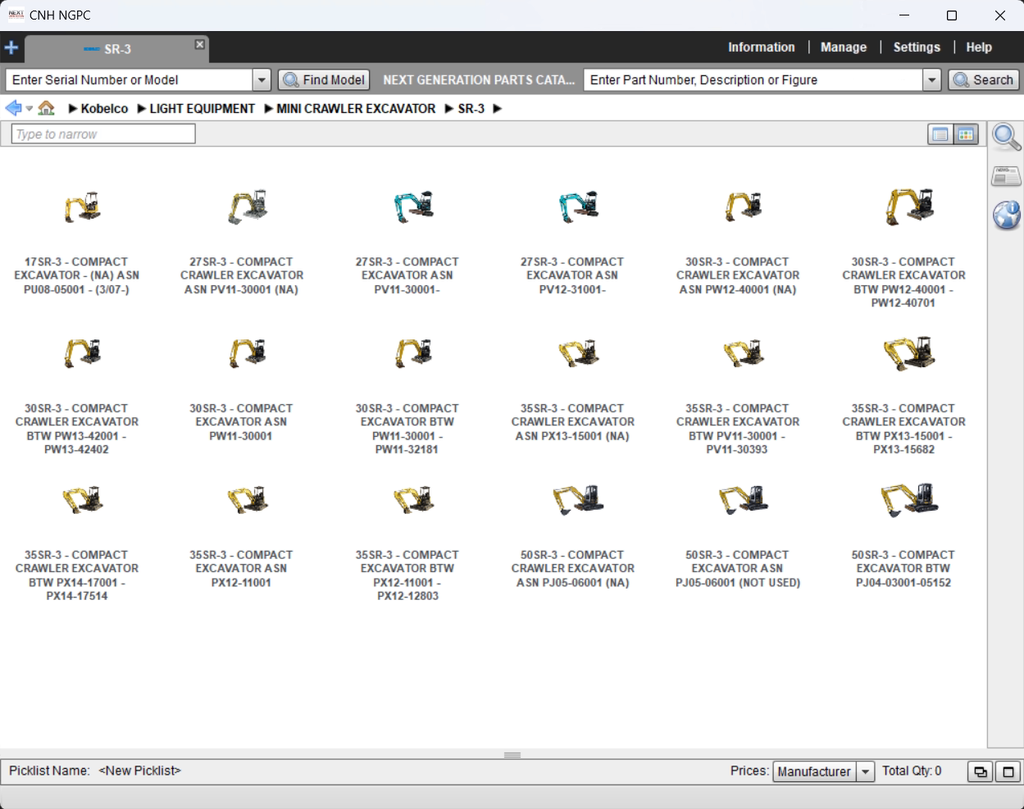Click the picklist panel splitter handle
1024x809 pixels.
[x=512, y=755]
